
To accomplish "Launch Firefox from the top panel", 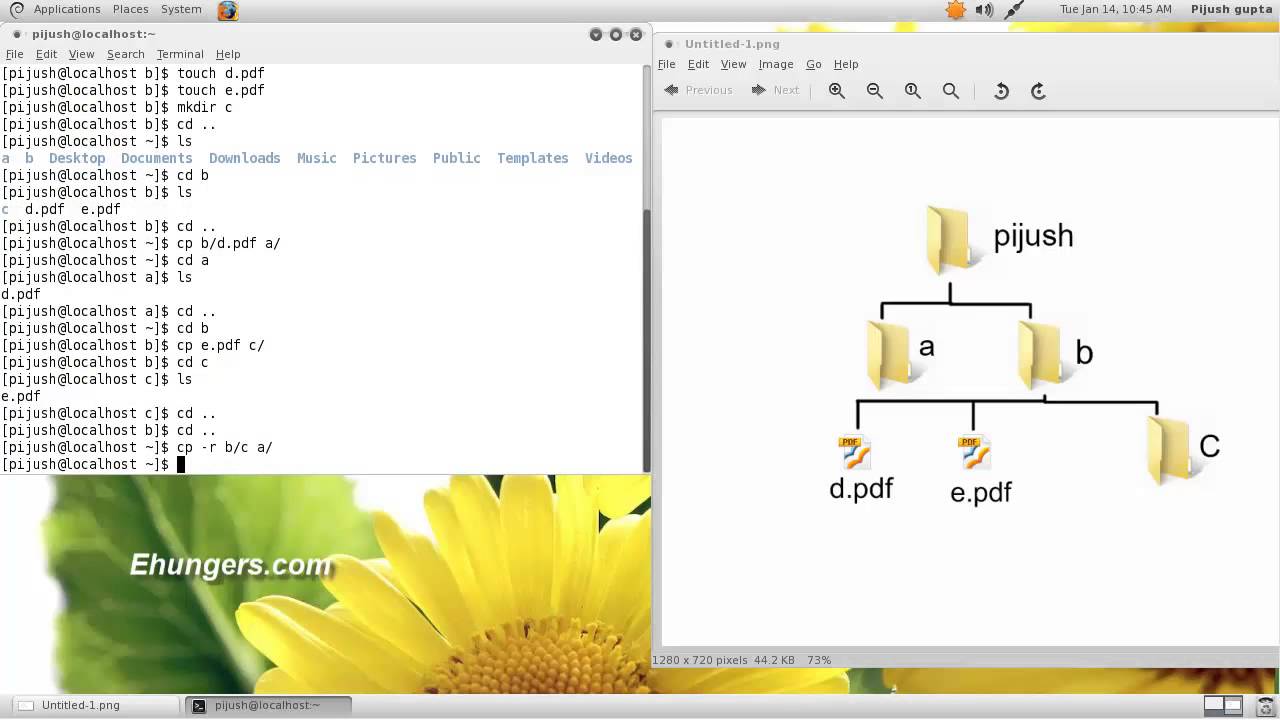I will (x=228, y=10).
